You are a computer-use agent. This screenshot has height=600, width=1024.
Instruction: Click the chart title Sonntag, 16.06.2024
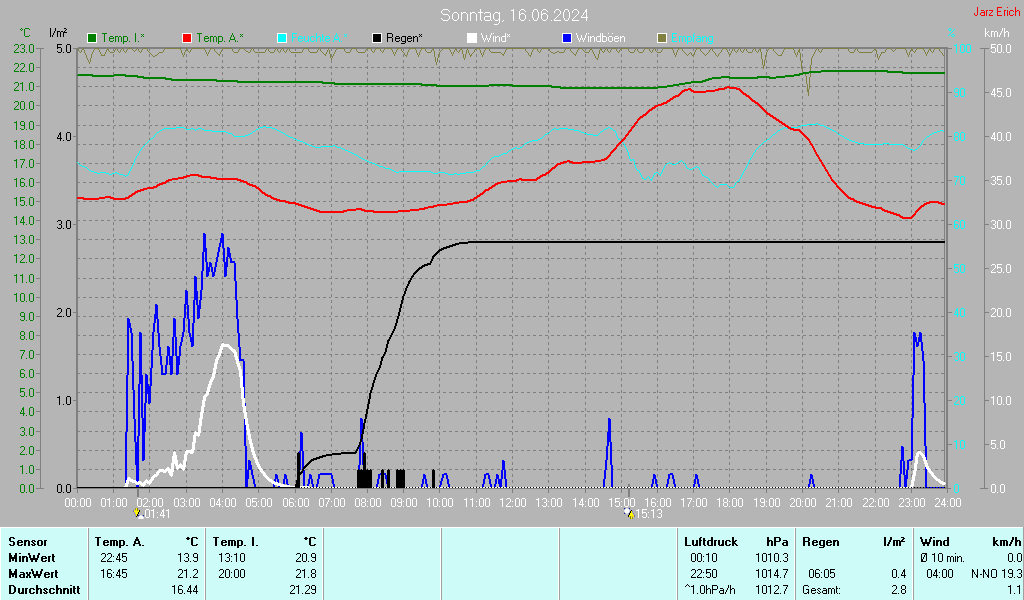(514, 15)
